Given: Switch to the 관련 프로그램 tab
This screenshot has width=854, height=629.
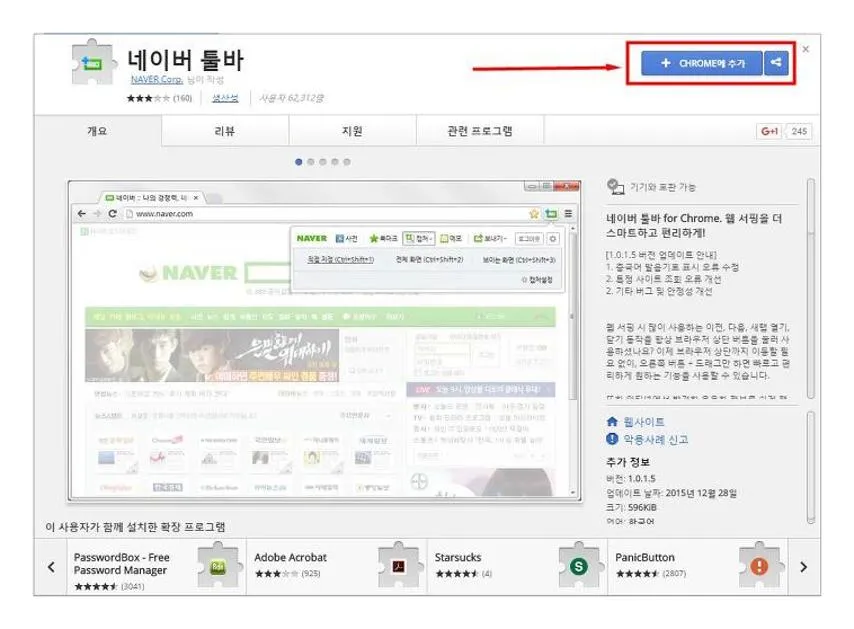Looking at the screenshot, I should 480,131.
